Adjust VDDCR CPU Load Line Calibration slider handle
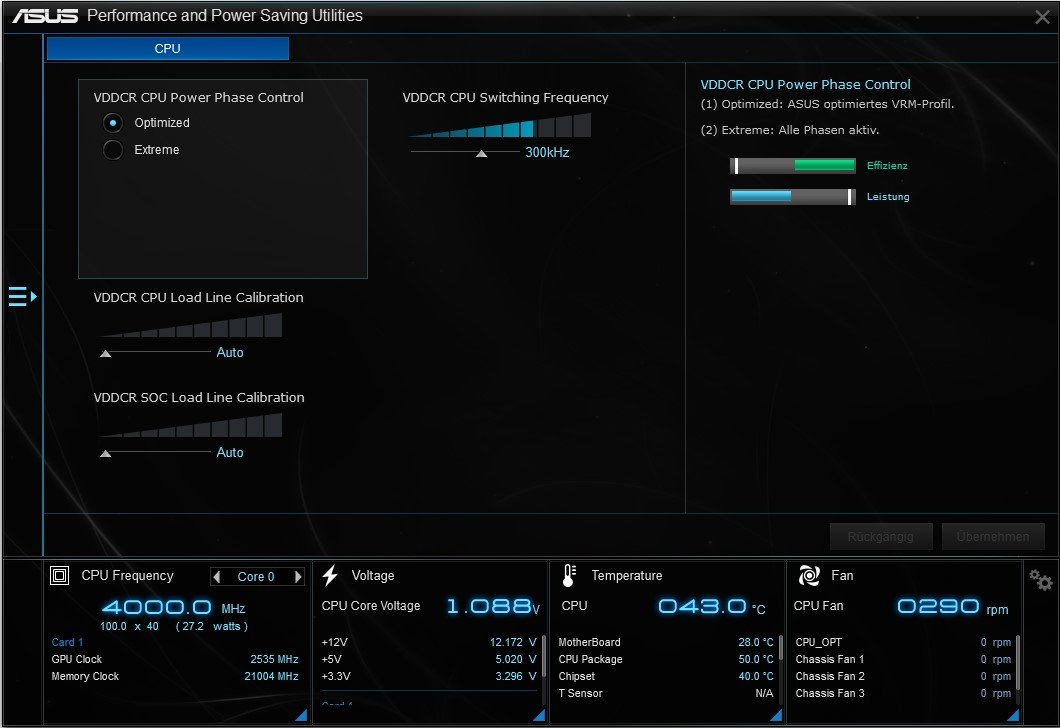Screen dimensions: 1060x728 click(x=105, y=354)
